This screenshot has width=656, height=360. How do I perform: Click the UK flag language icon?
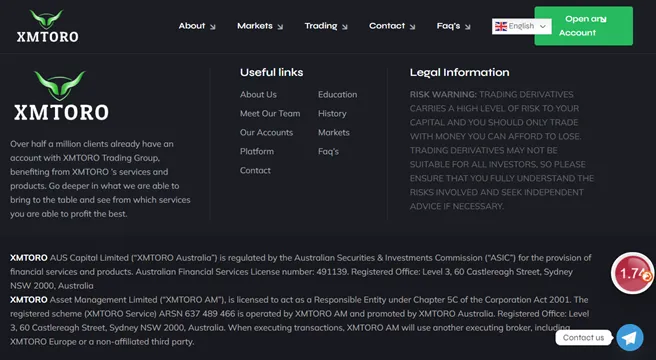pyautogui.click(x=500, y=26)
